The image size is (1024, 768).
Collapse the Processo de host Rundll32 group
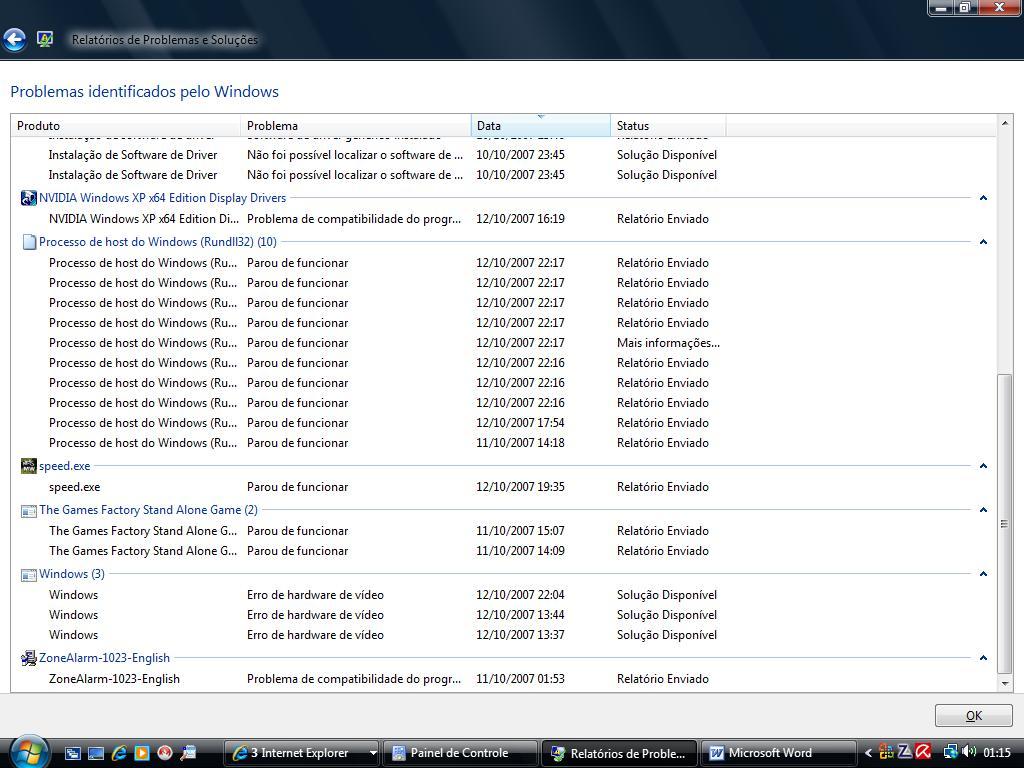[983, 242]
